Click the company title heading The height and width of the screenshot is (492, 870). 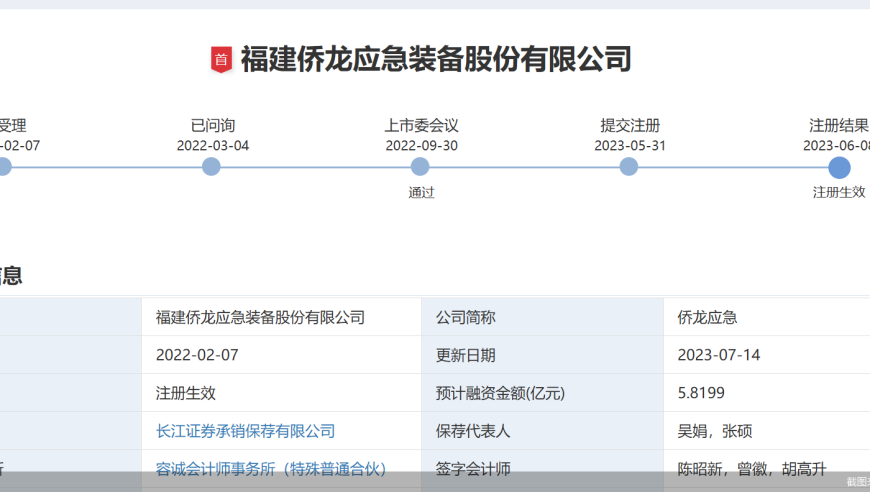[436, 59]
